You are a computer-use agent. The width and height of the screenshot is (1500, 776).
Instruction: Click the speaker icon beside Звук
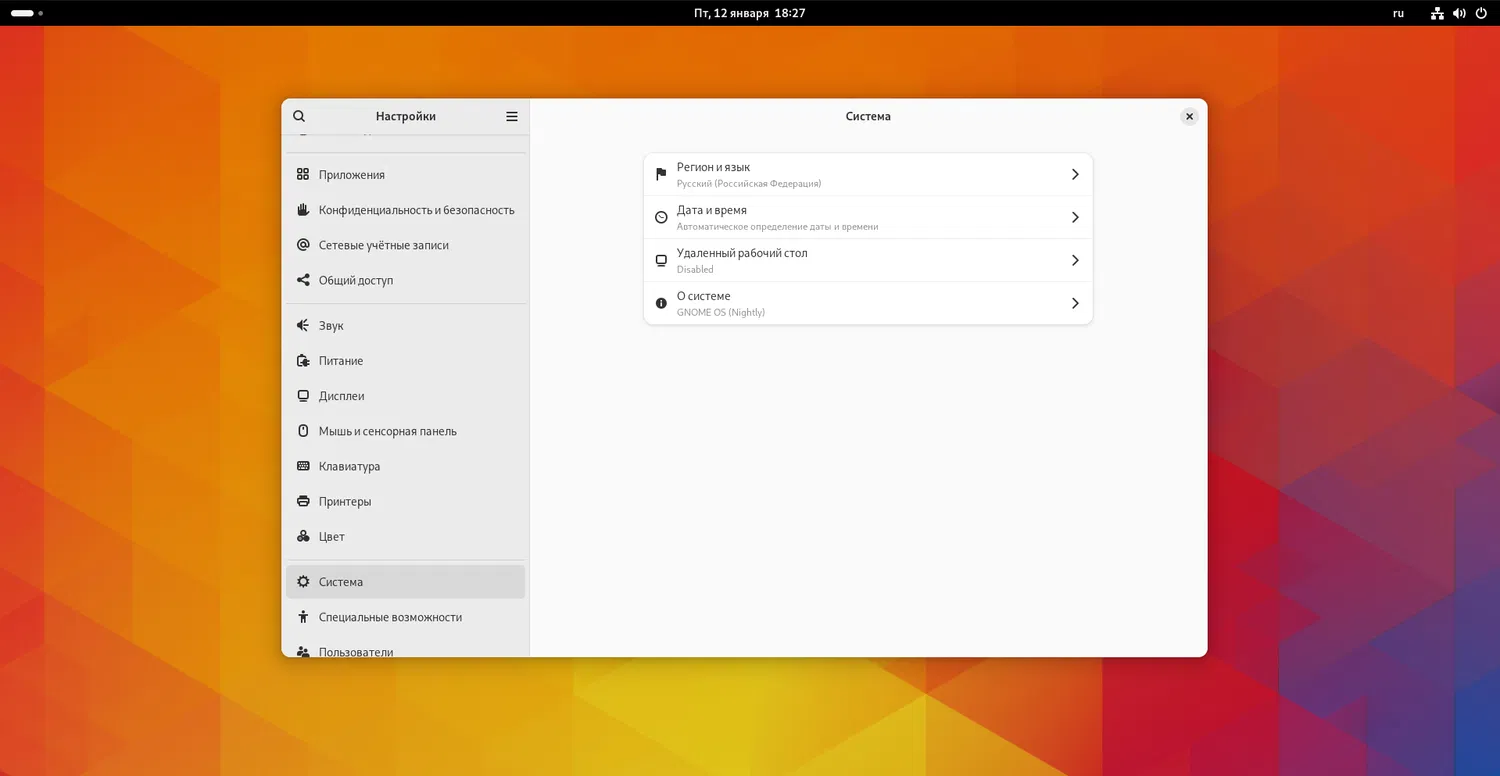pyautogui.click(x=303, y=325)
